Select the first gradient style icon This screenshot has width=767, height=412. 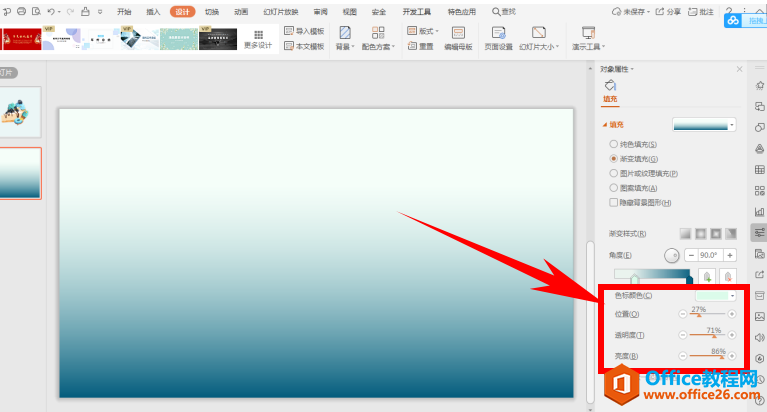pos(686,233)
